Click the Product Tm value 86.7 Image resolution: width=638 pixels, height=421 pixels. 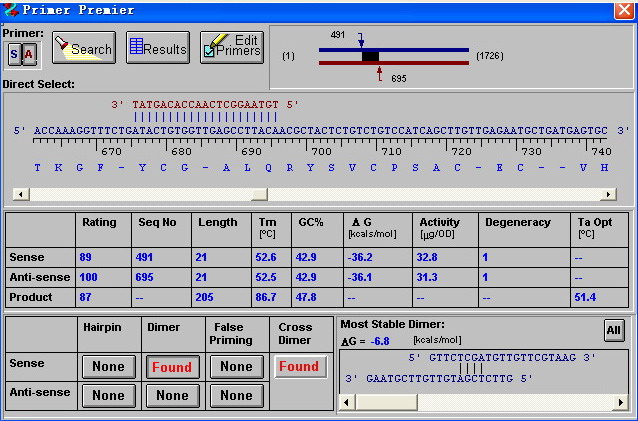pyautogui.click(x=266, y=297)
